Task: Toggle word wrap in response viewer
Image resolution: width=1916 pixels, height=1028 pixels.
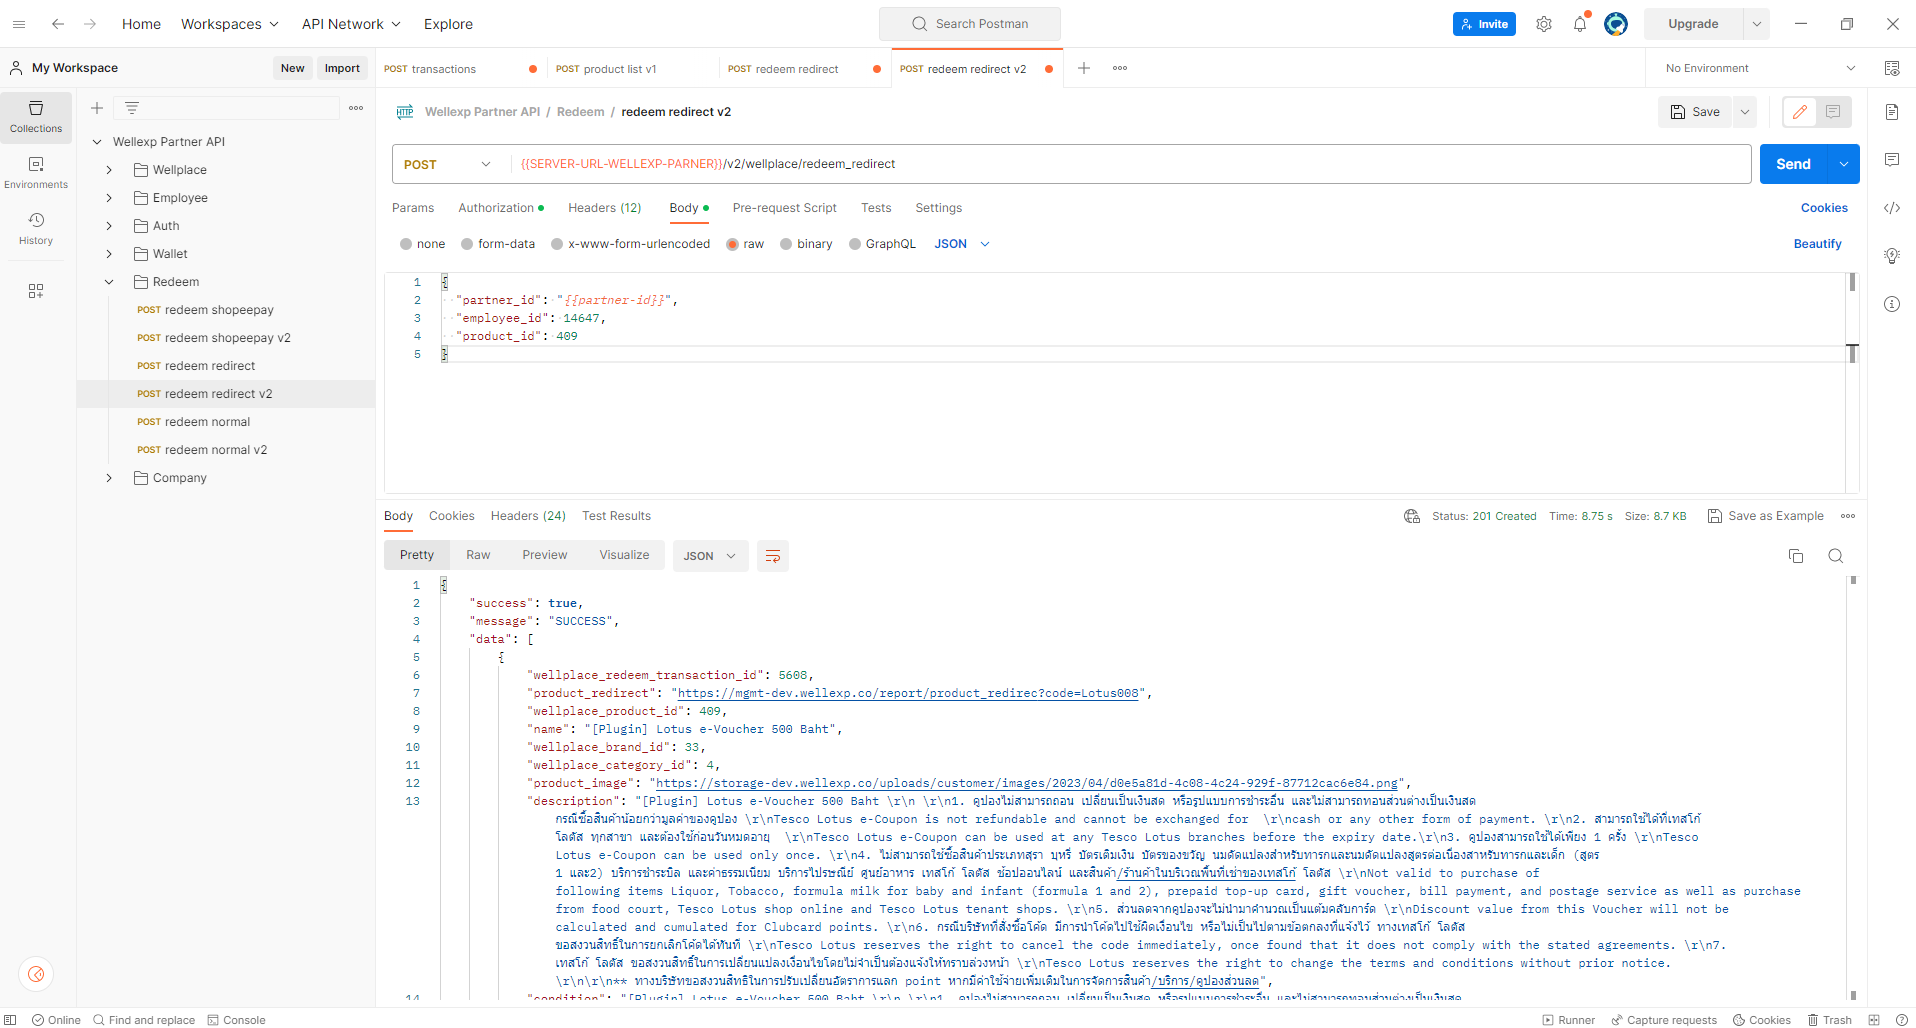Action: pos(773,556)
